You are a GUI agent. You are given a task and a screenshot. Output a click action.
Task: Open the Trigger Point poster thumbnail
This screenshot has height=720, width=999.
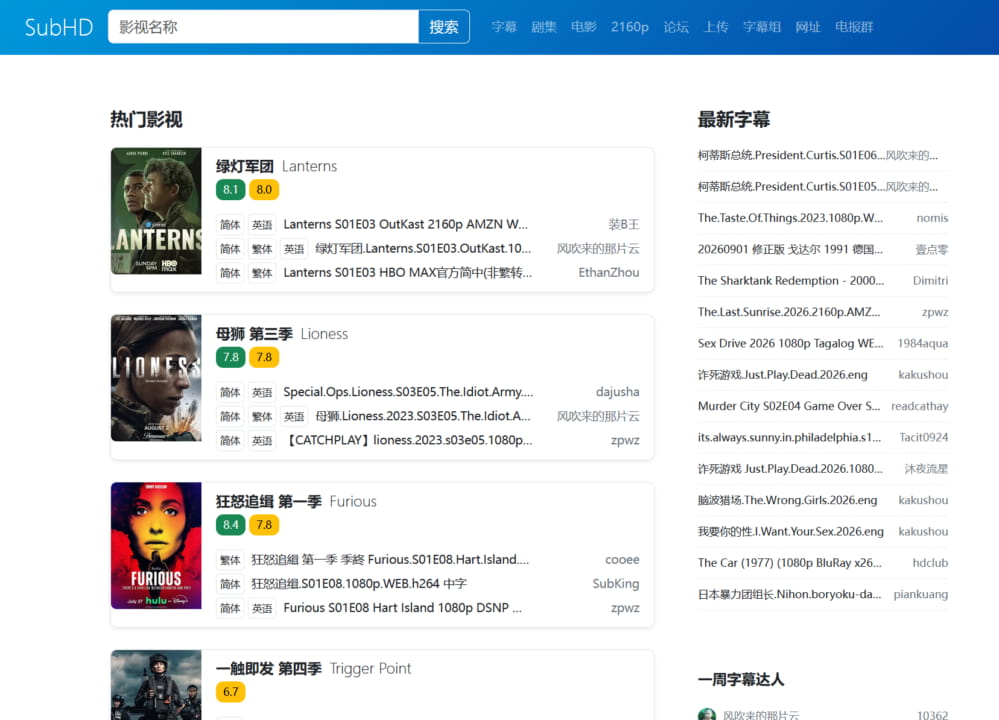coord(156,685)
